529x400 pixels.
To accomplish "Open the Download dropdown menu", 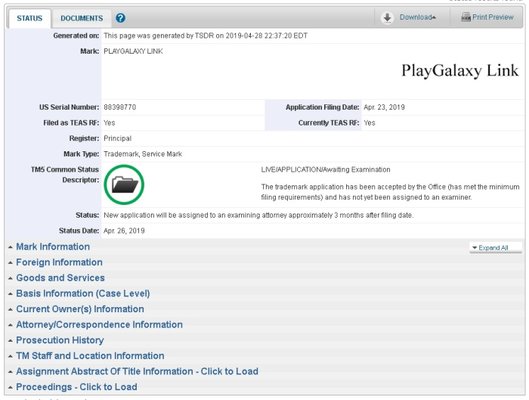I will click(x=417, y=17).
